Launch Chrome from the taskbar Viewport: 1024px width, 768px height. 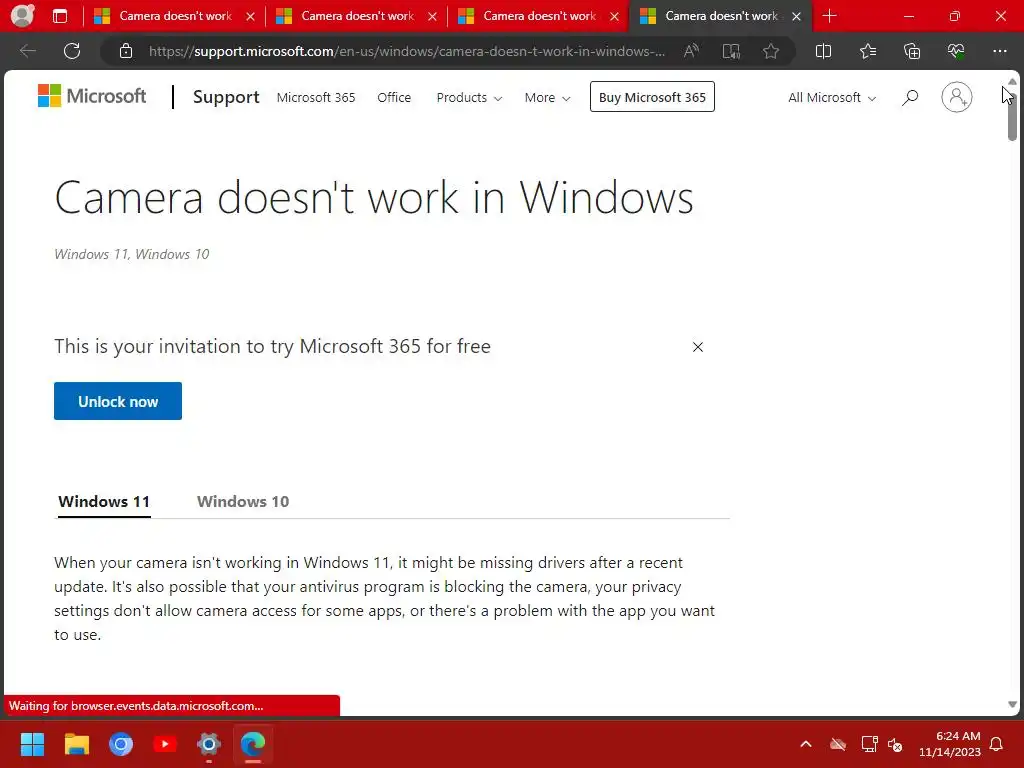click(x=121, y=744)
